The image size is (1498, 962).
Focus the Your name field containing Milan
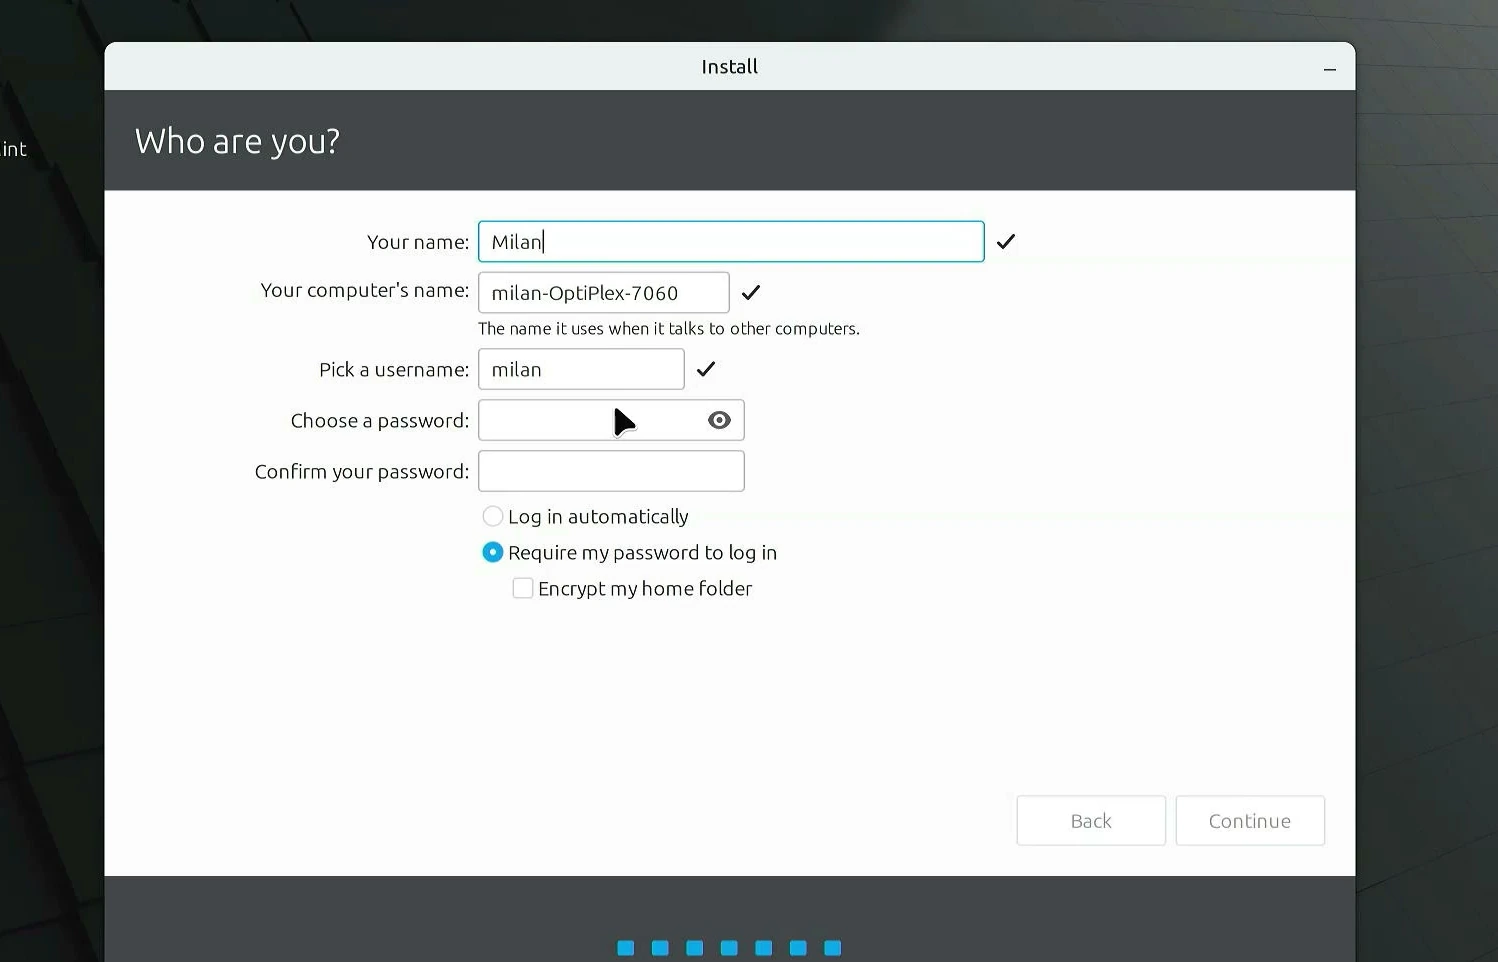[x=731, y=241]
